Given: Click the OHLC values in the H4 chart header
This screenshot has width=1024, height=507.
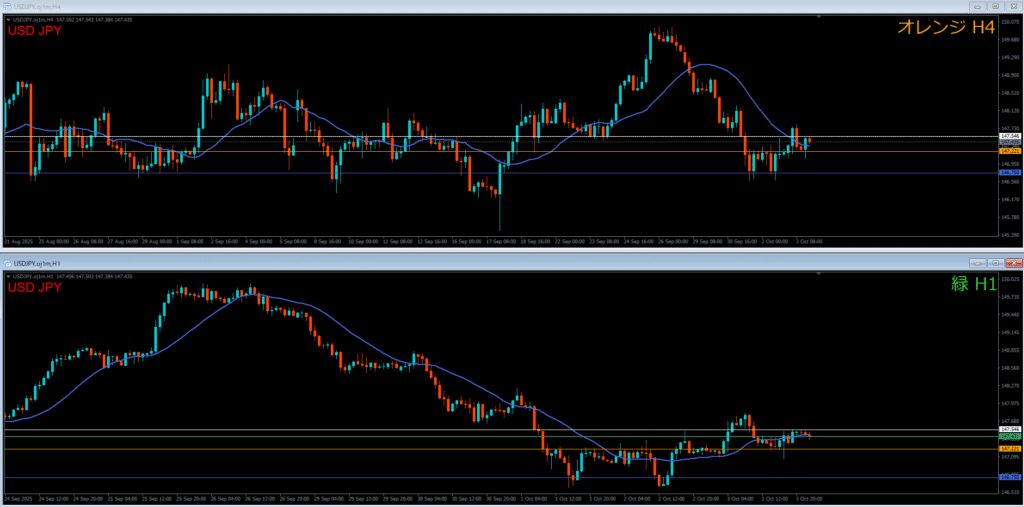Looking at the screenshot, I should pyautogui.click(x=94, y=20).
